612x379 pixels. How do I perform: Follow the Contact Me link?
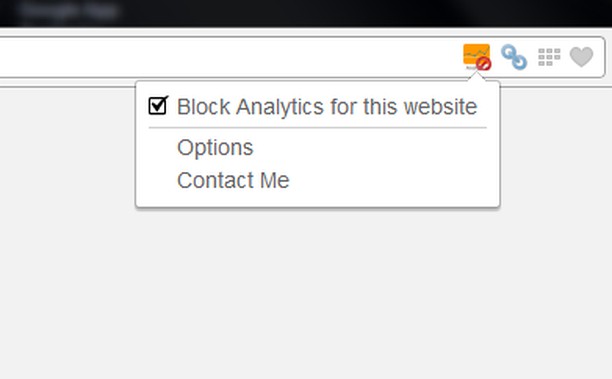pos(233,180)
